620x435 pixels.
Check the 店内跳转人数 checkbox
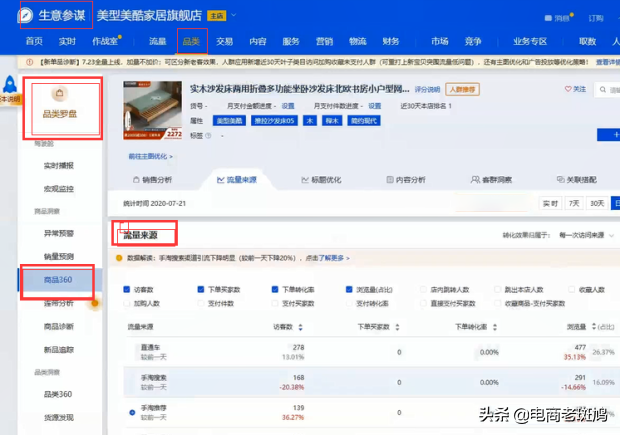(x=423, y=289)
